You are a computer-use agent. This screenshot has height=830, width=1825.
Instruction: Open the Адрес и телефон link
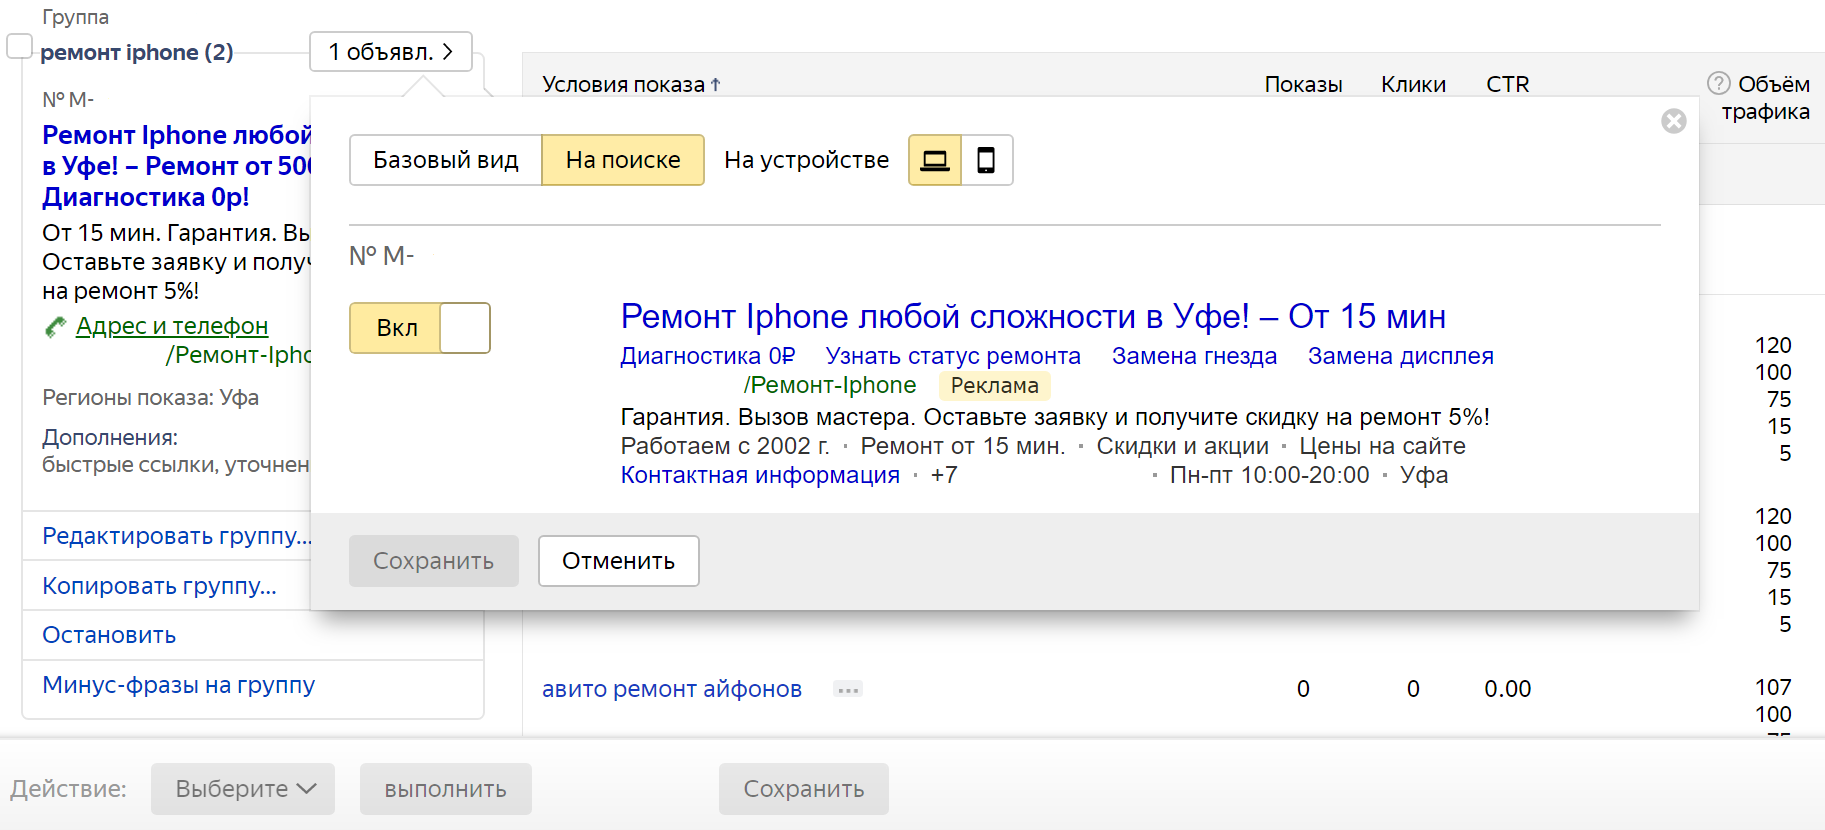coord(172,326)
